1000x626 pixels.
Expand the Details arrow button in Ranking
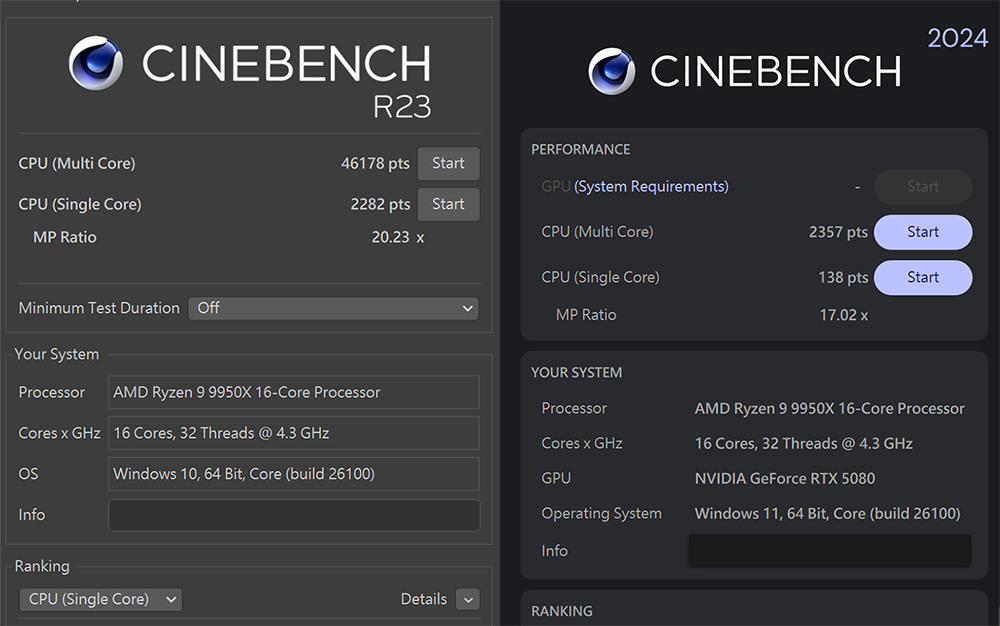pos(467,599)
